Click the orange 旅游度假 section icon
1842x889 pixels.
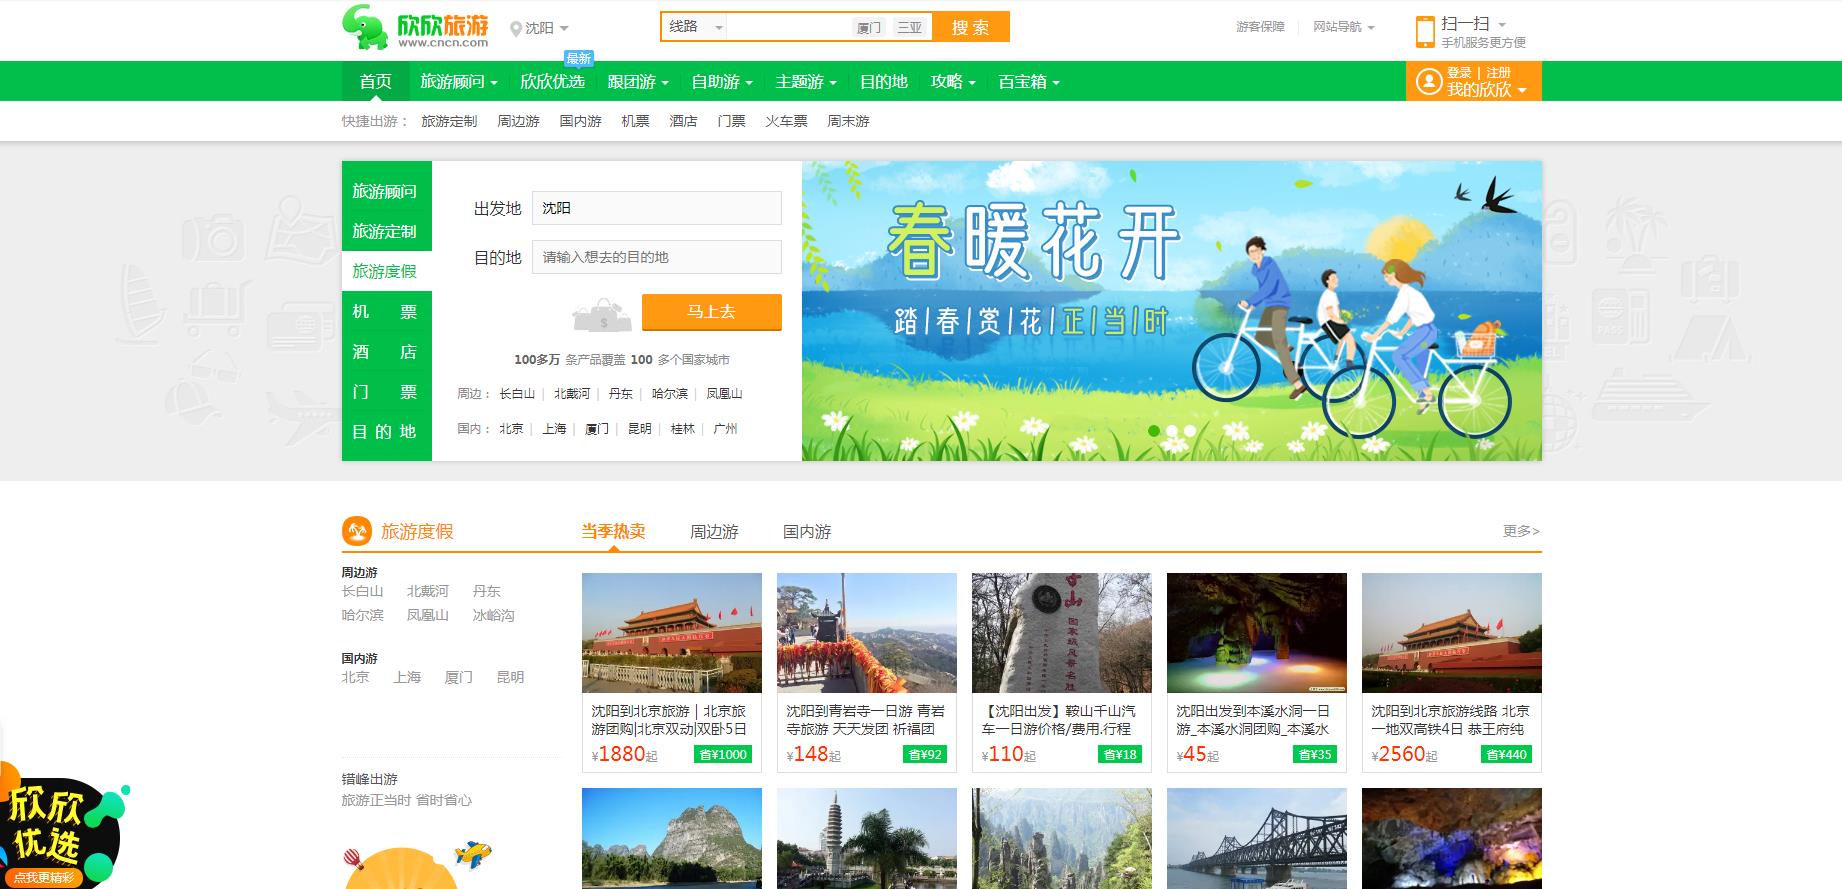tap(357, 531)
